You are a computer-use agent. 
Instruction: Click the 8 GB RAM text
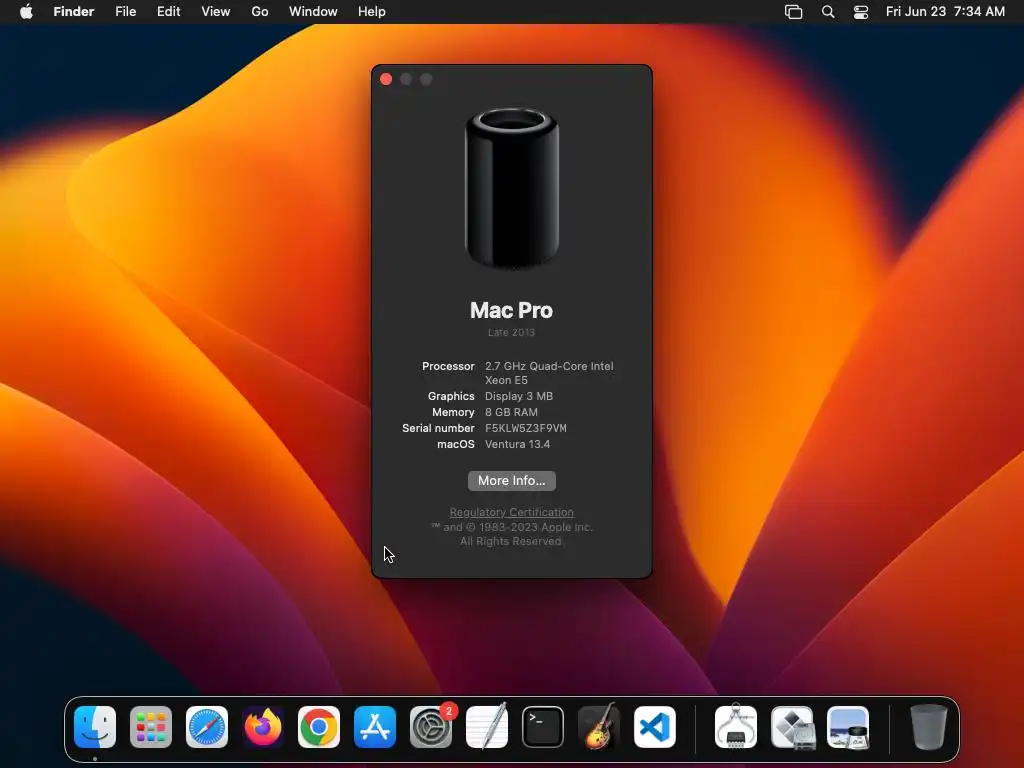pos(511,412)
